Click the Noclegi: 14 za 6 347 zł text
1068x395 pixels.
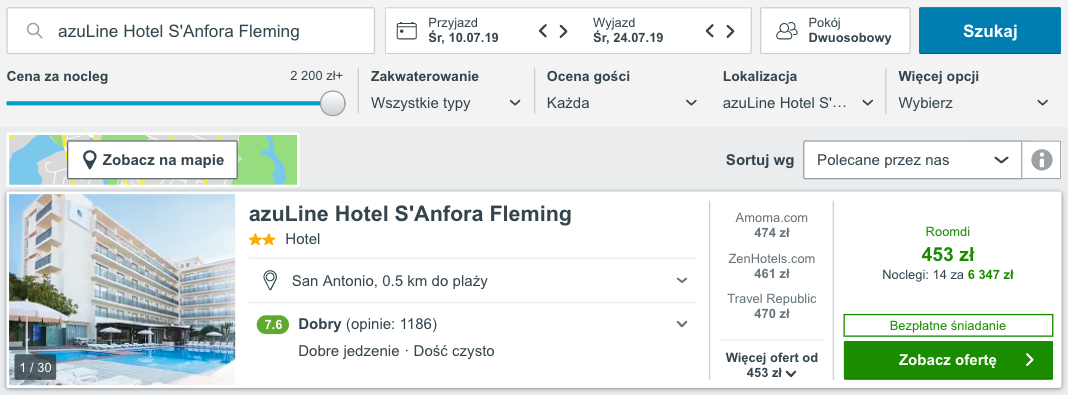click(948, 275)
